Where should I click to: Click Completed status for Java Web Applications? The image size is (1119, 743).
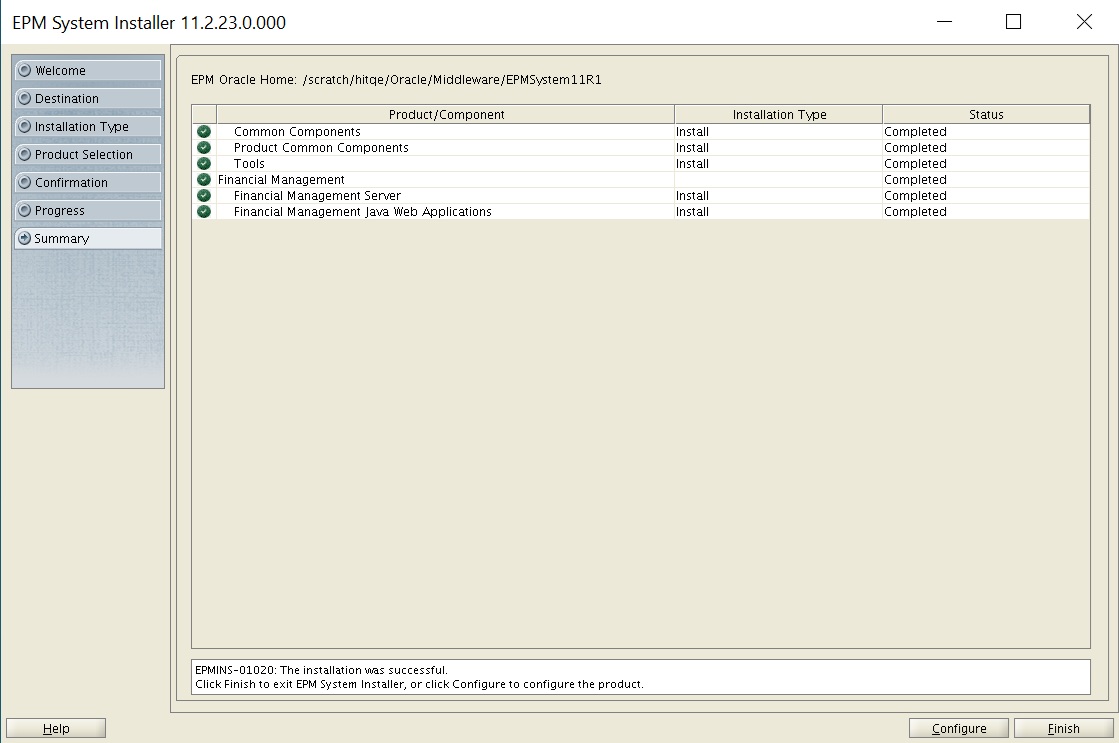tap(915, 211)
